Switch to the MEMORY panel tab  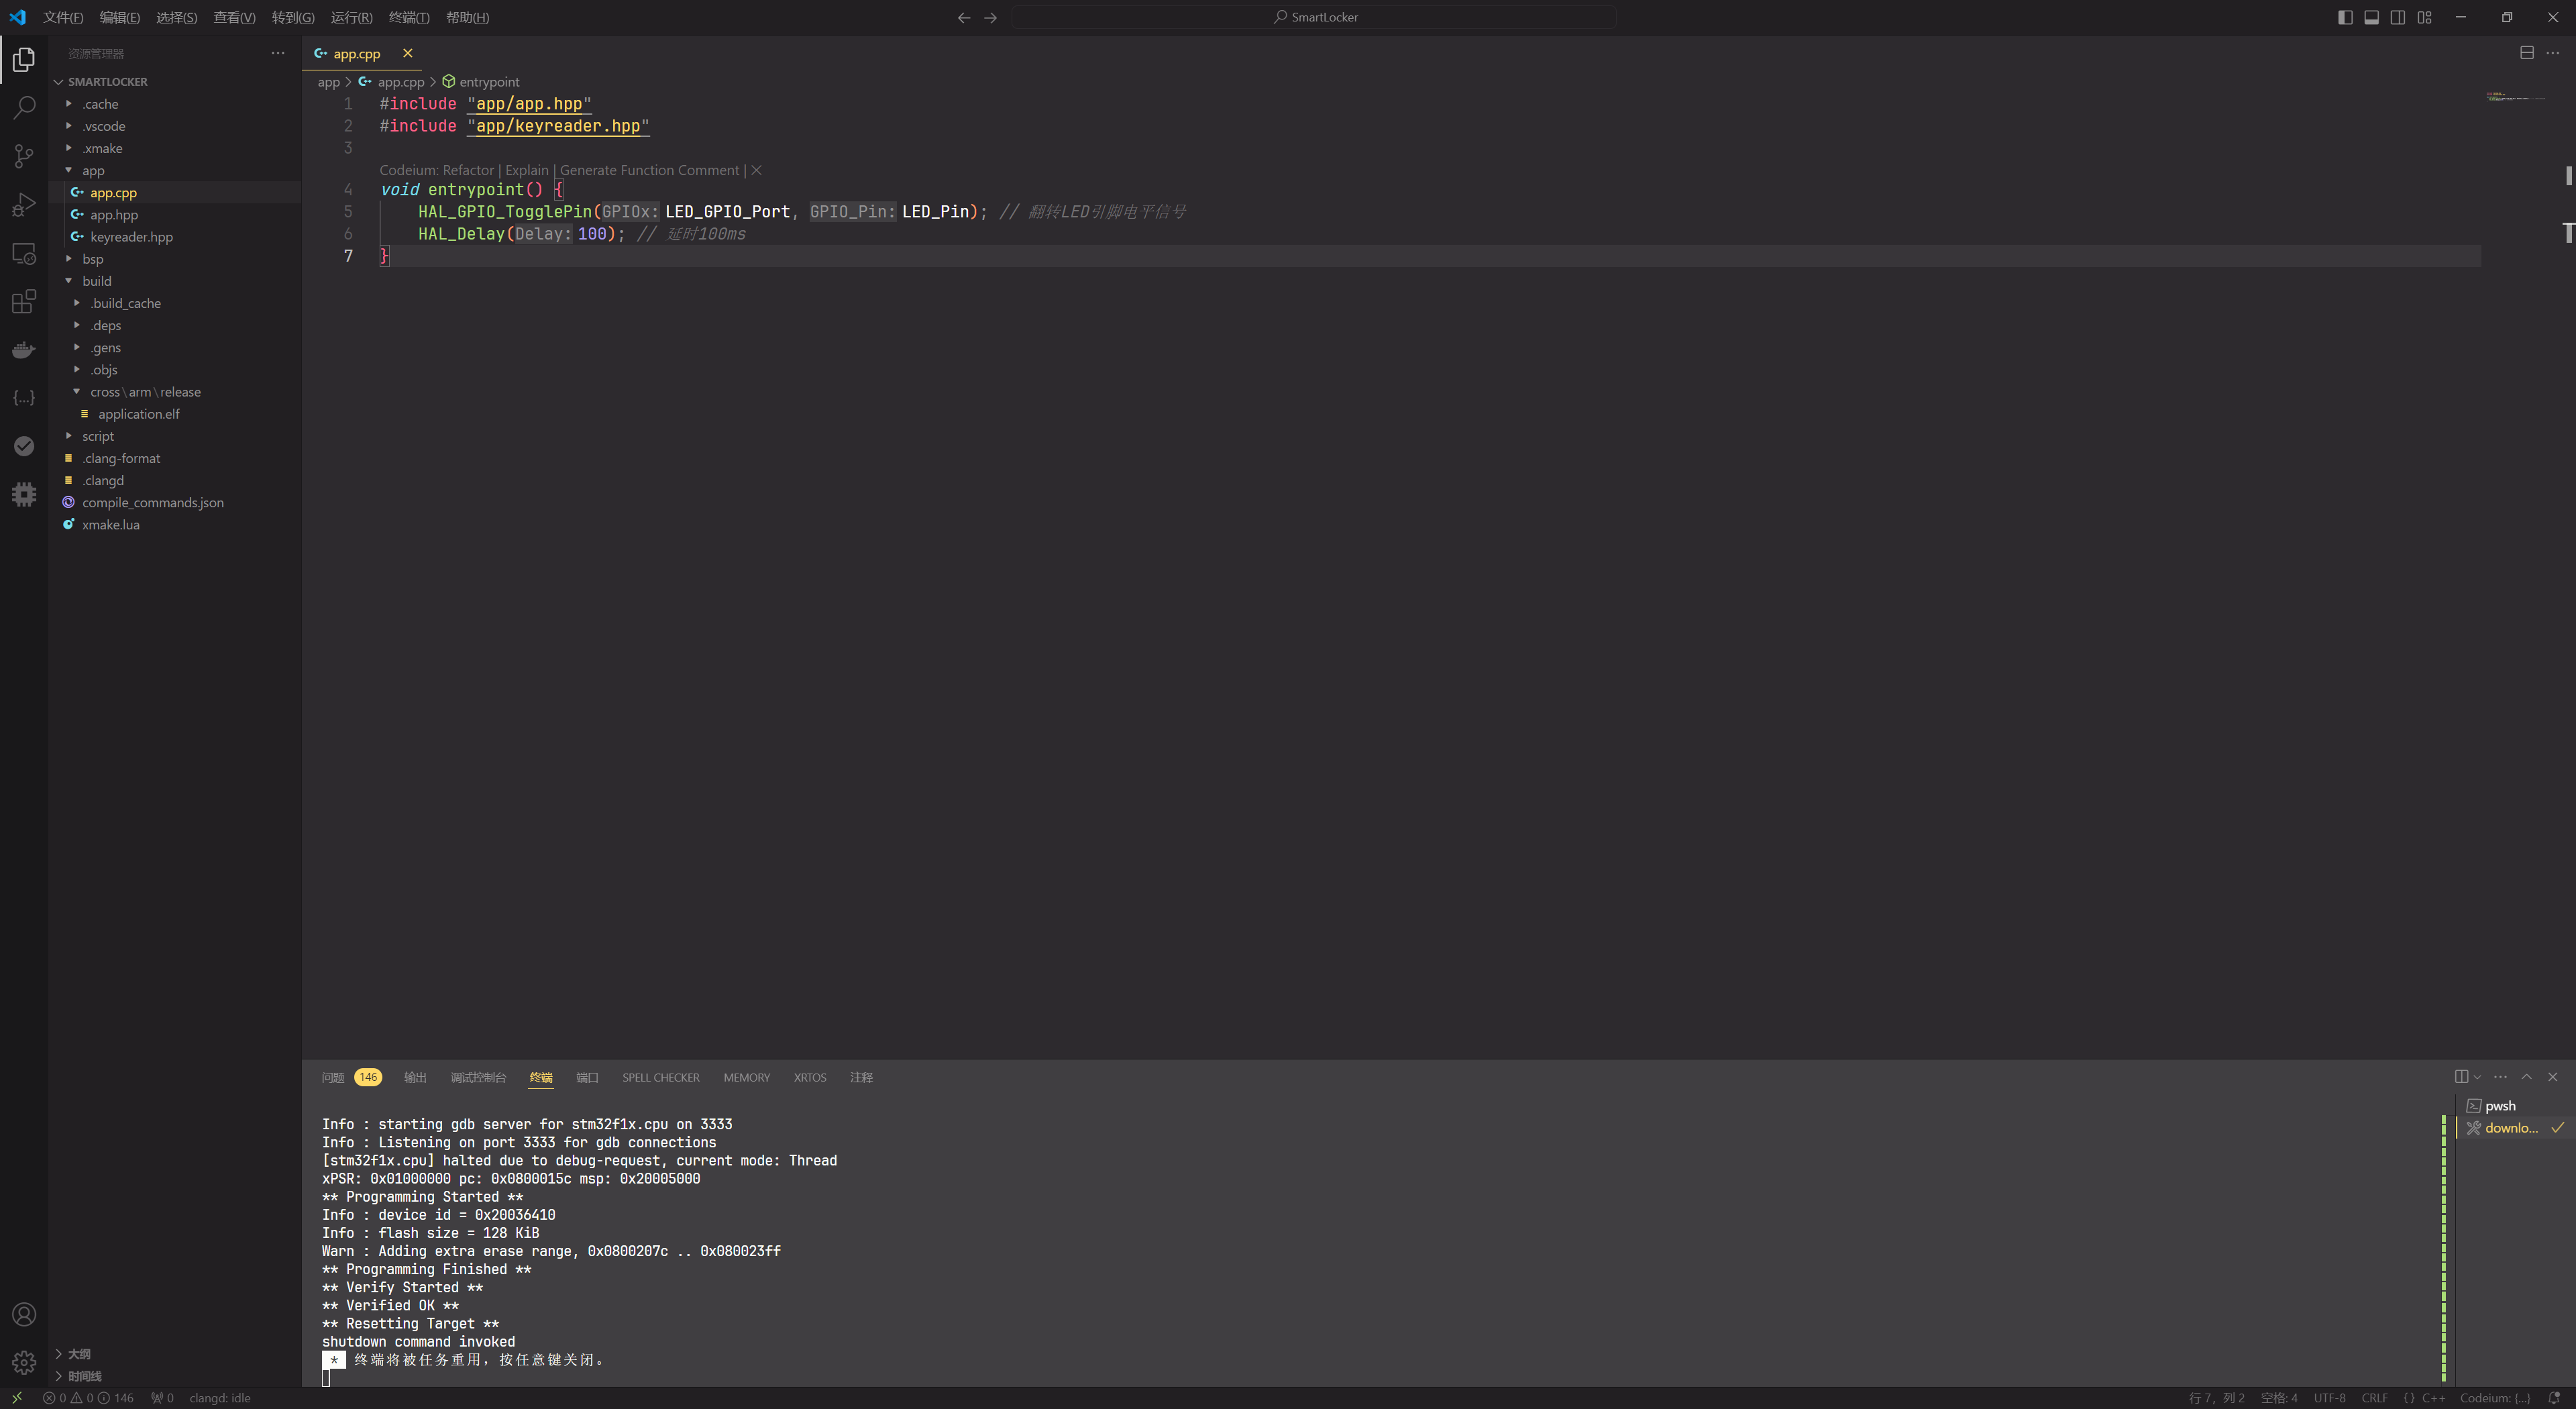(x=747, y=1077)
